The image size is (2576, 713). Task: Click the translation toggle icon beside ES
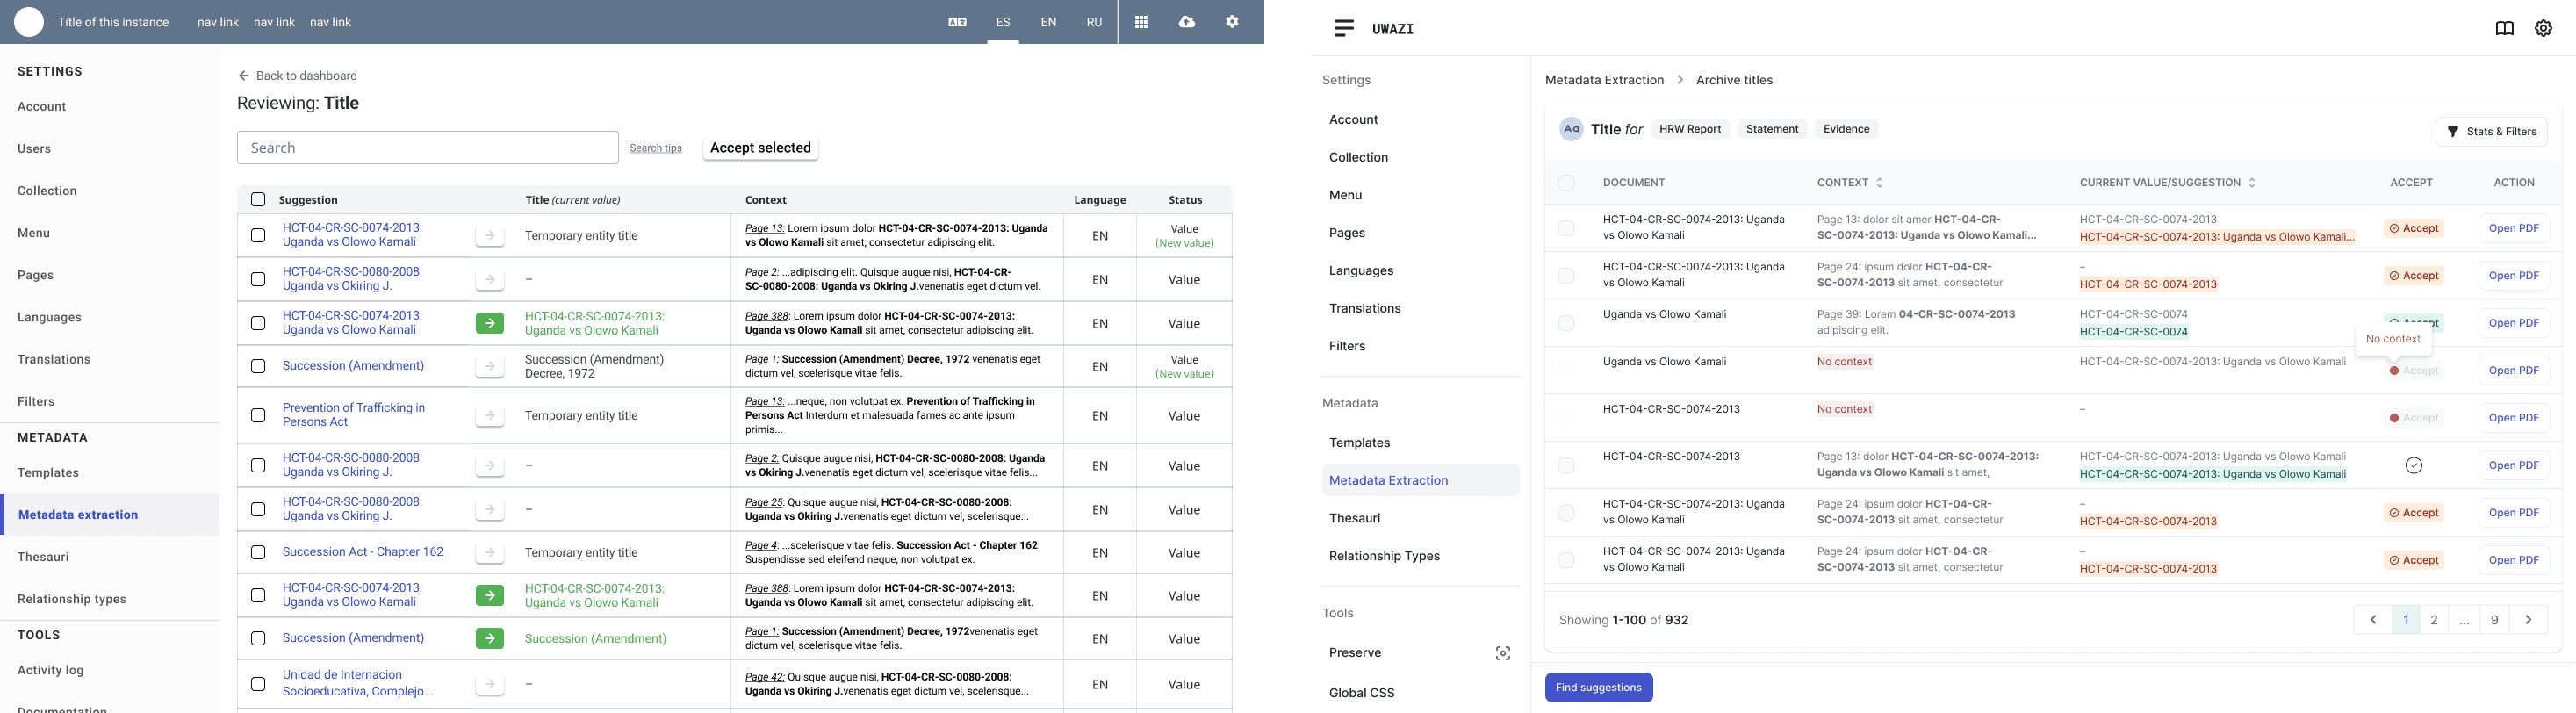[x=957, y=22]
